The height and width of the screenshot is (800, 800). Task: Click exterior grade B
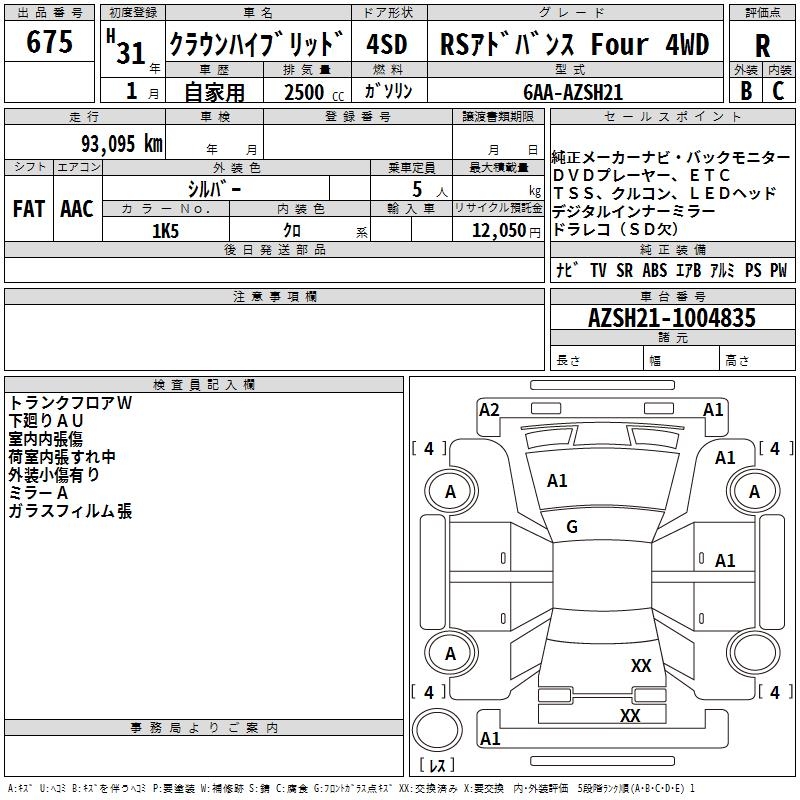pyautogui.click(x=746, y=91)
